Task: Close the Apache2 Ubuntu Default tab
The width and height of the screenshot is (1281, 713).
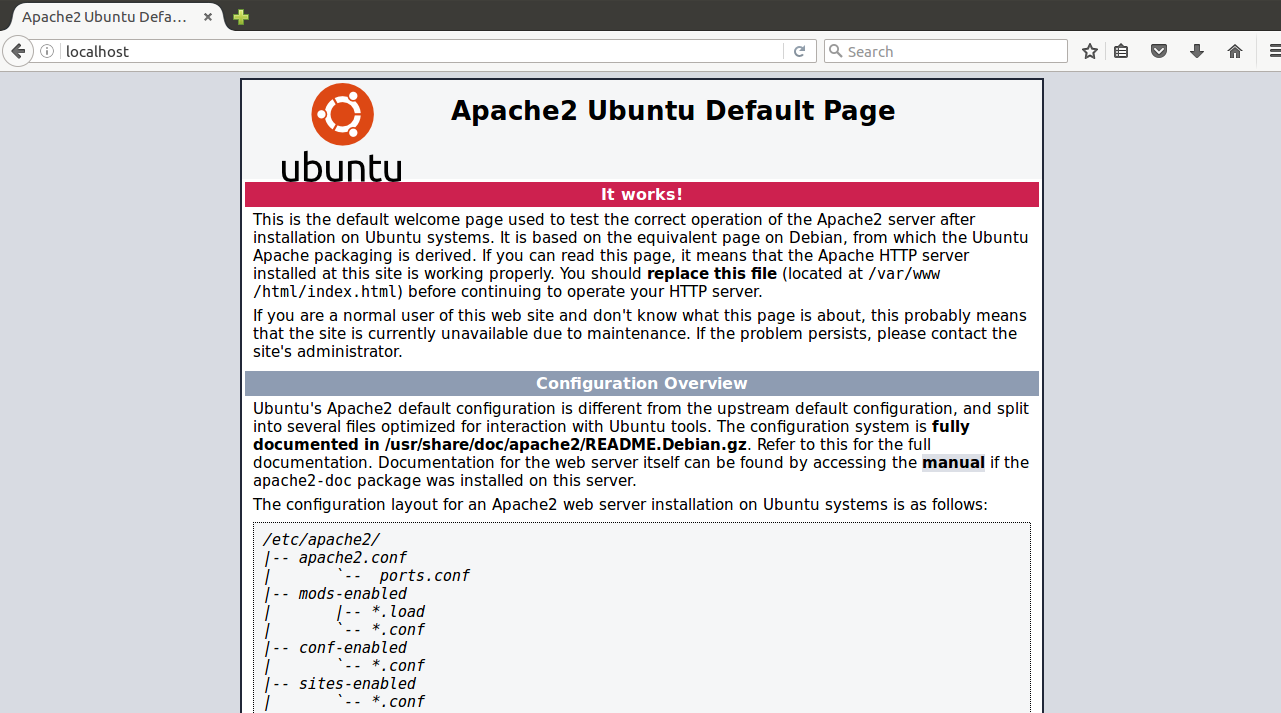Action: click(209, 17)
